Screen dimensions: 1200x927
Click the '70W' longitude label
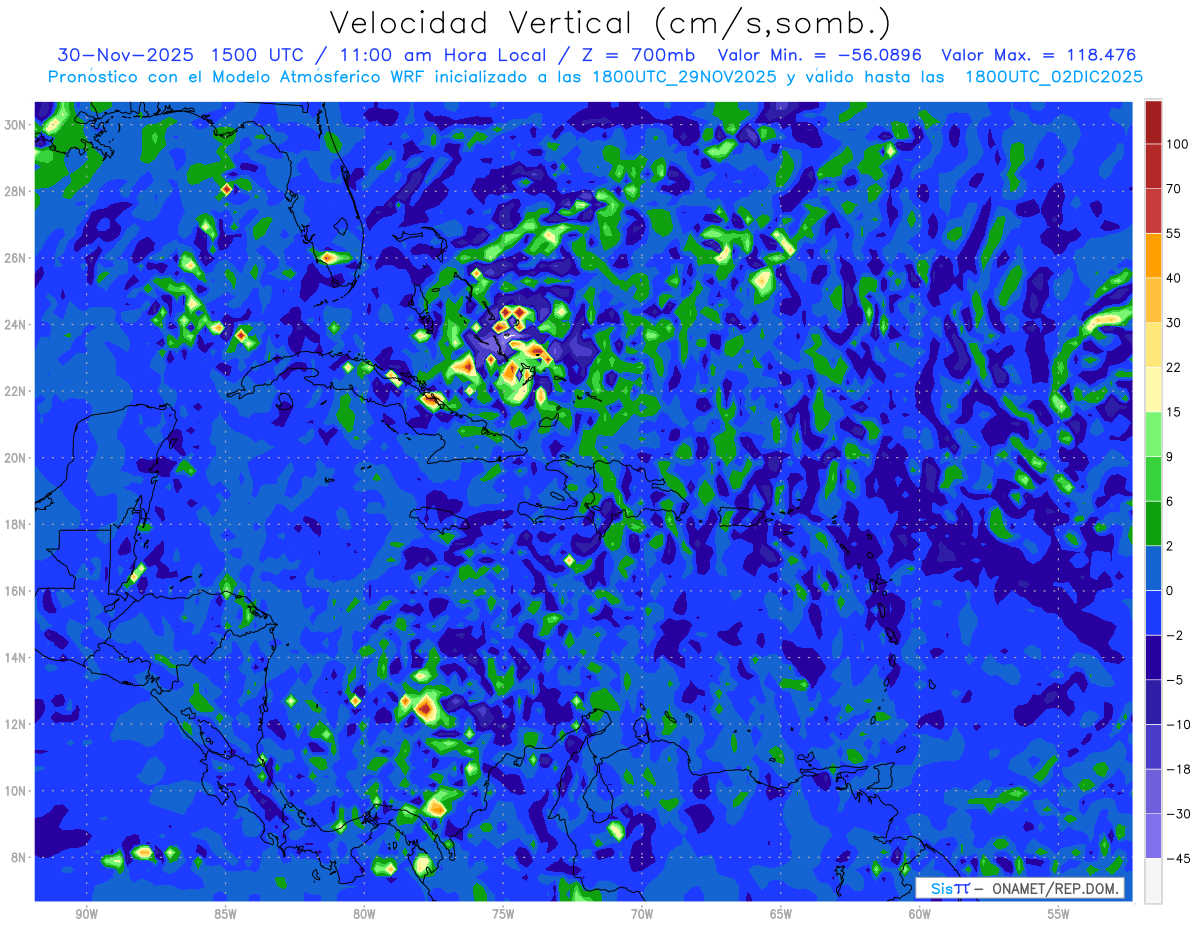coord(642,914)
